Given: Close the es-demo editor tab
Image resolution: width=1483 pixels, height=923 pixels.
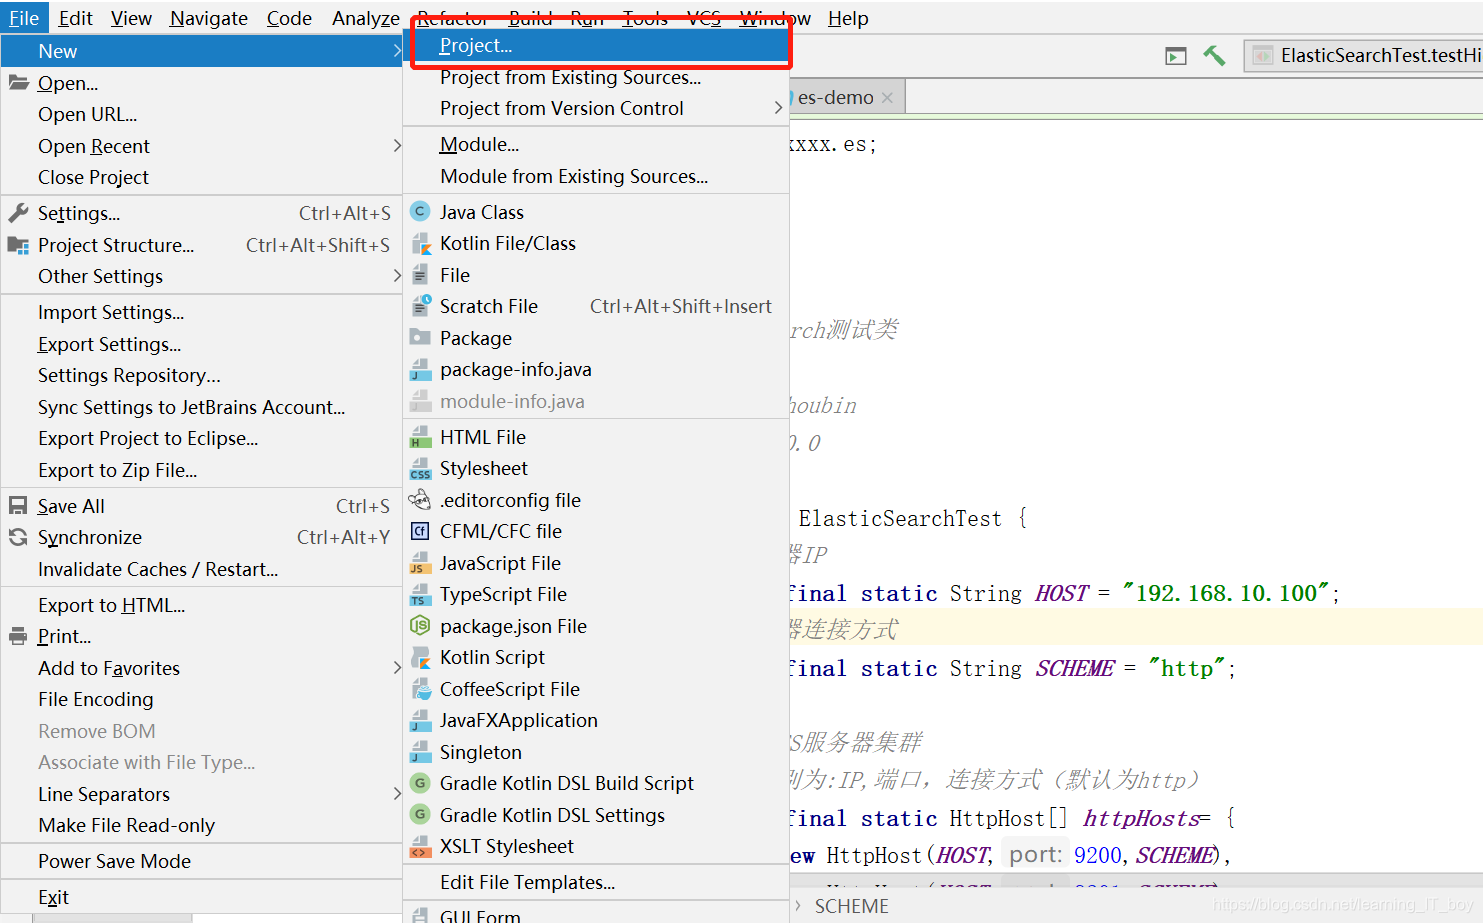Looking at the screenshot, I should coord(887,98).
